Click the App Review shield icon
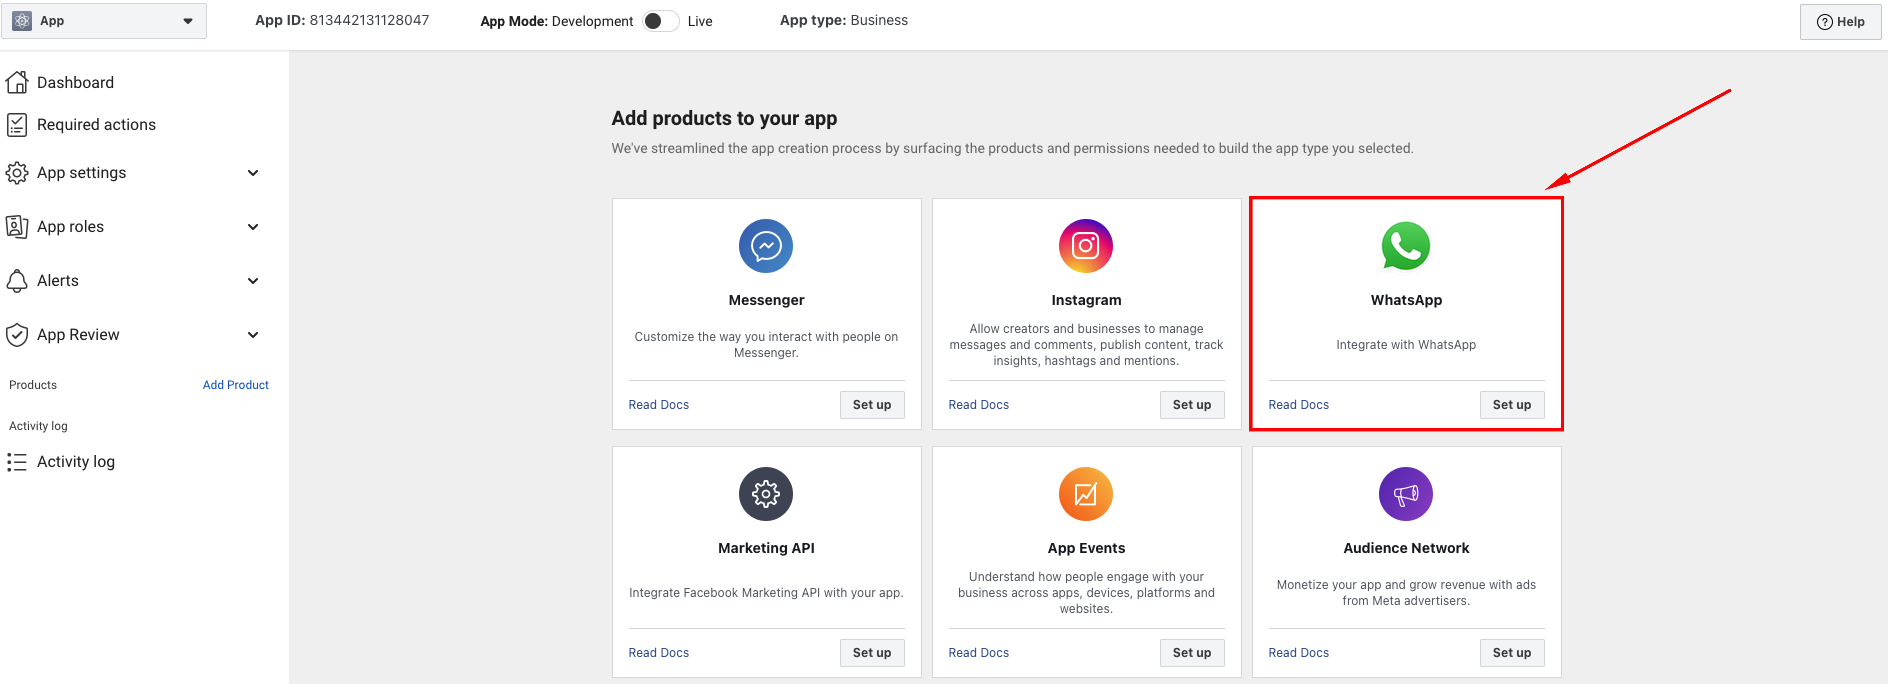Image resolution: width=1888 pixels, height=684 pixels. tap(17, 335)
